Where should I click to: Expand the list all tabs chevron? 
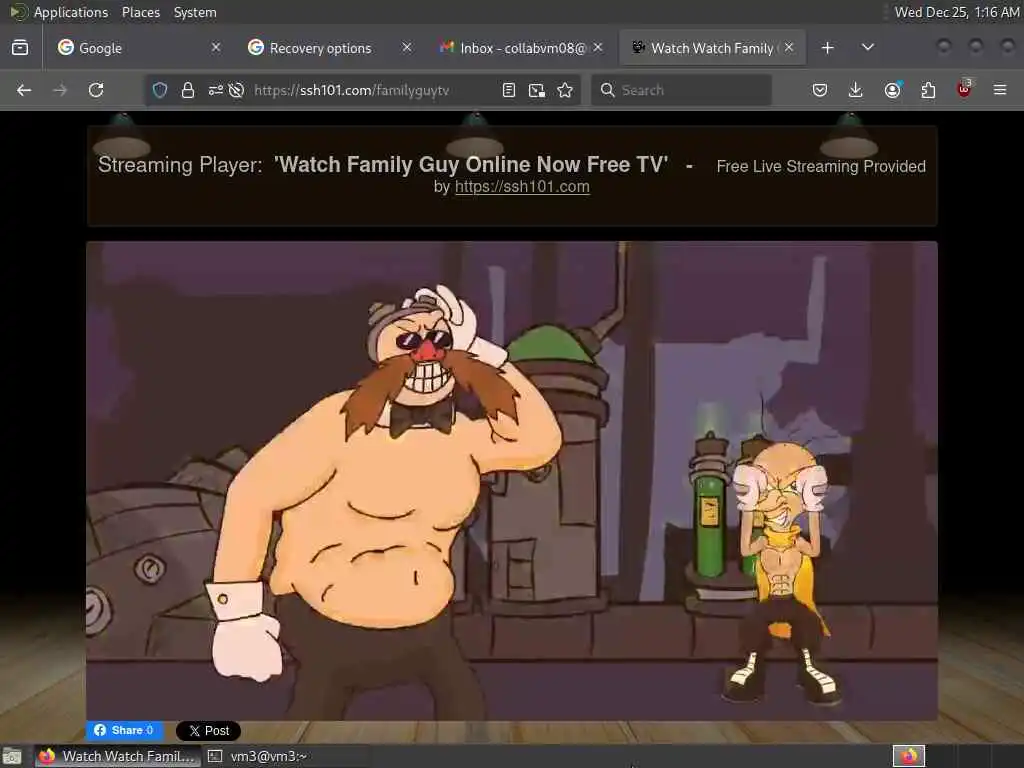click(x=868, y=48)
